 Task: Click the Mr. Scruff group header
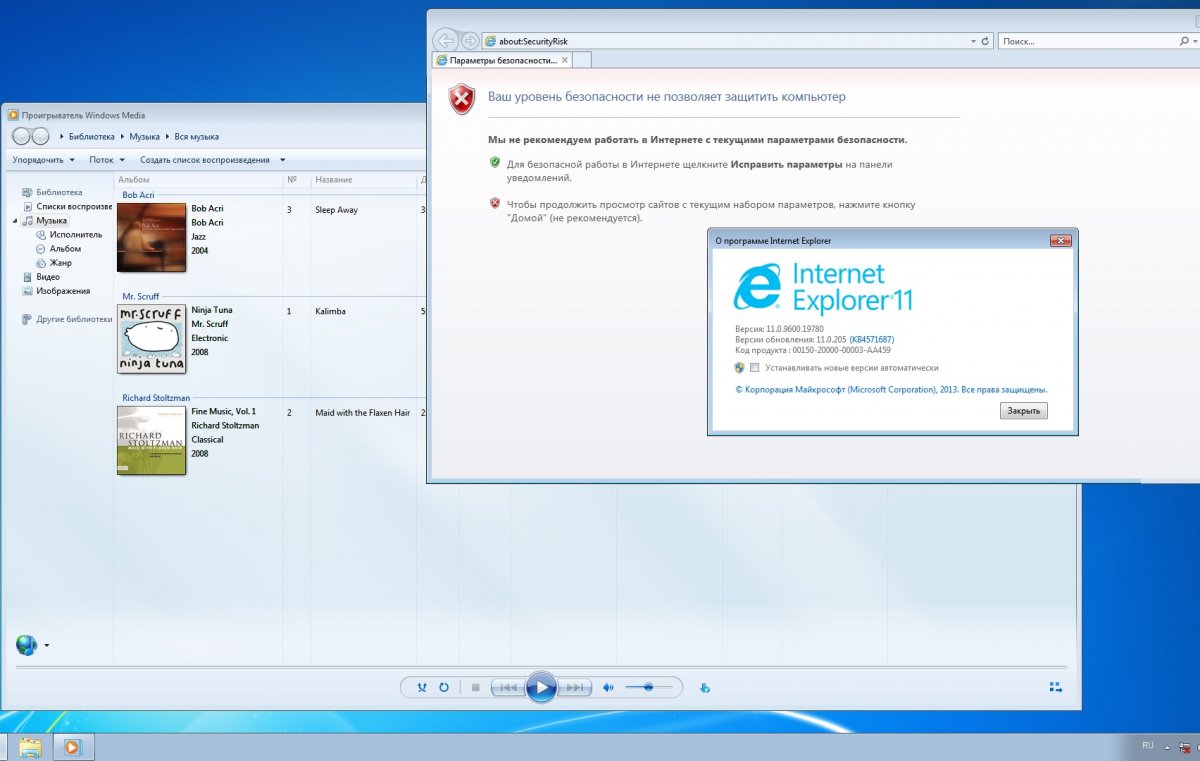[x=141, y=297]
